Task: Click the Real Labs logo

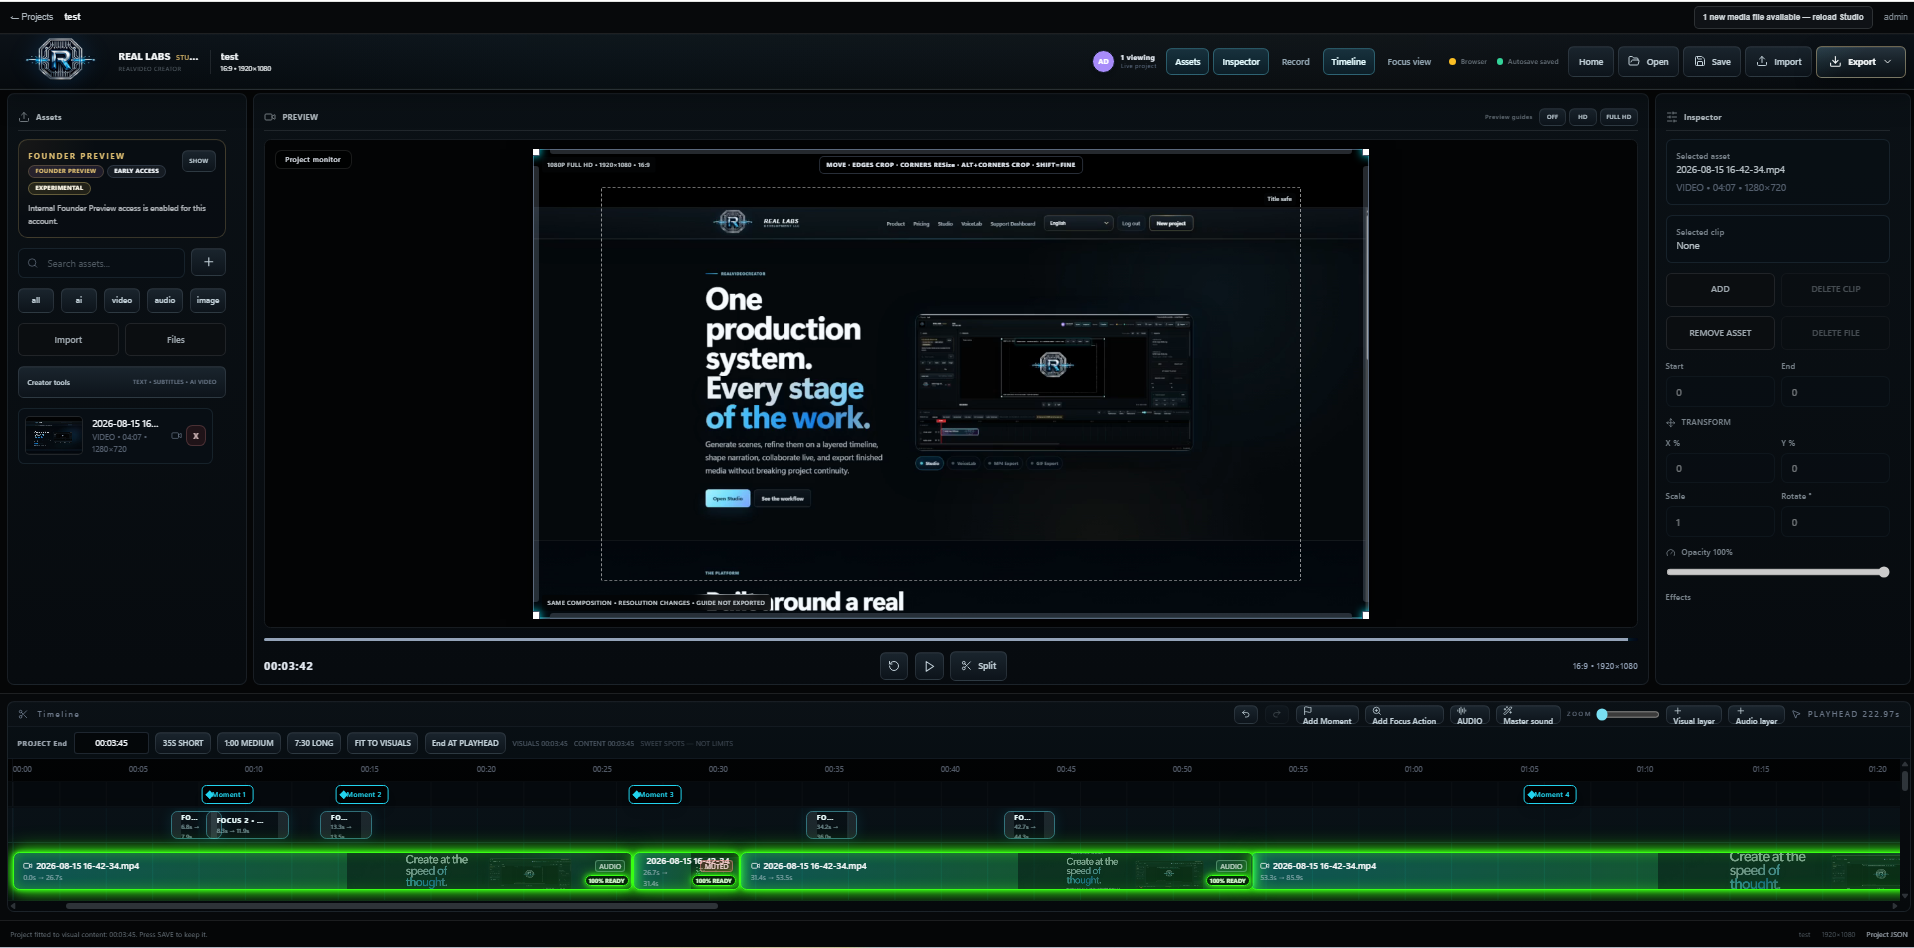Action: click(x=60, y=60)
